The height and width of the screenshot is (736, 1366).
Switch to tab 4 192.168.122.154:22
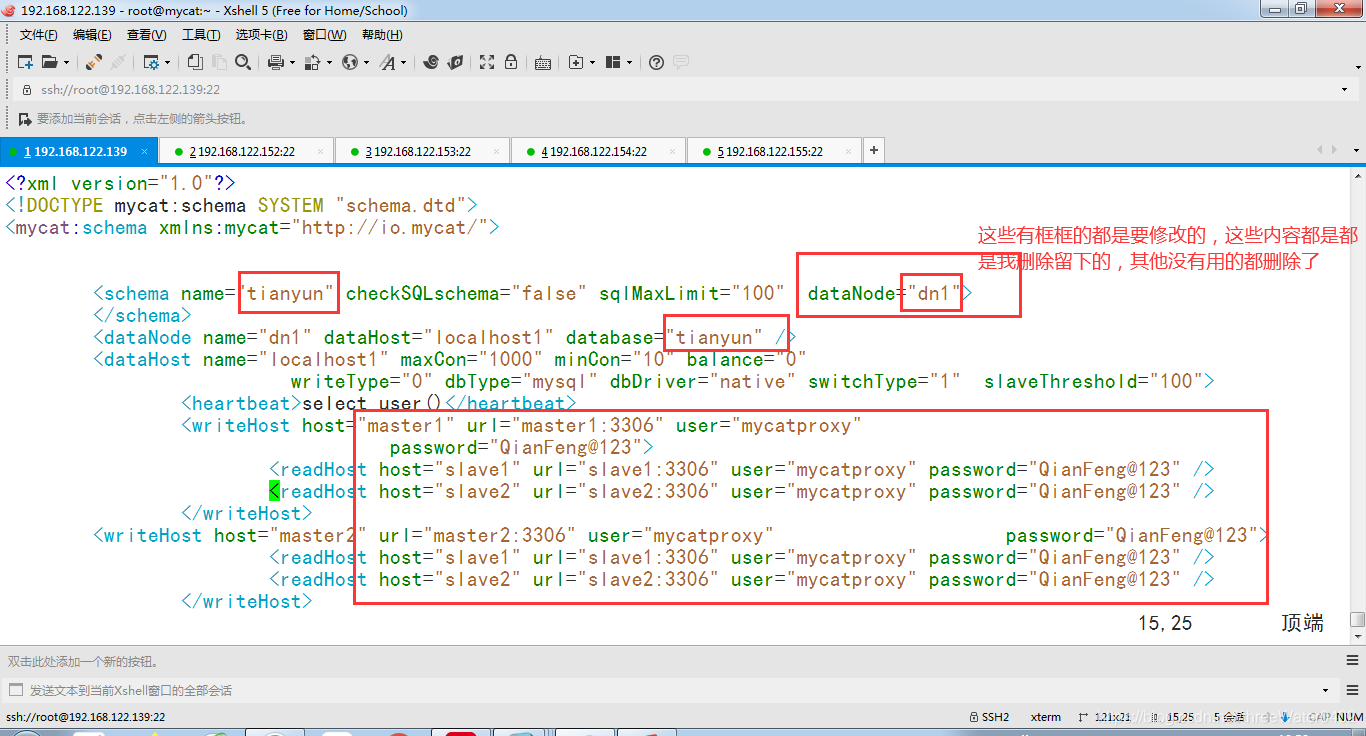[x=598, y=151]
